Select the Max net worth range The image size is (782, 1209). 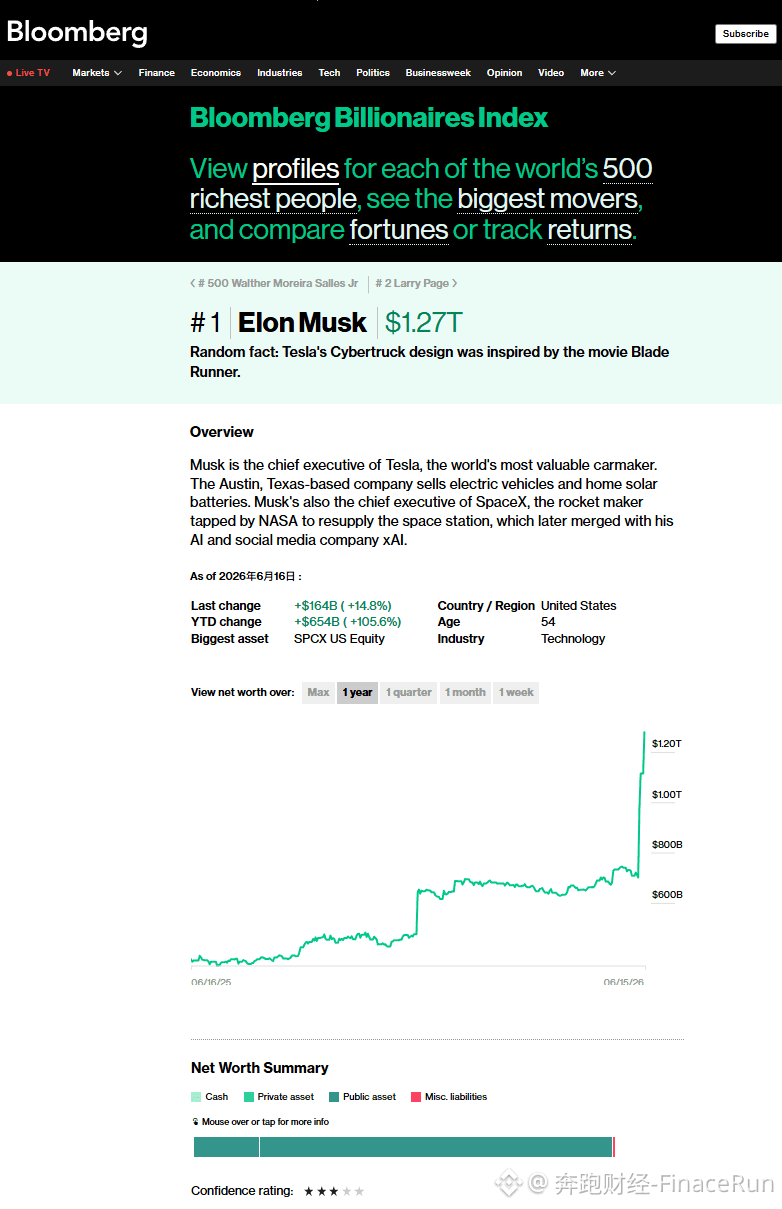coord(318,692)
